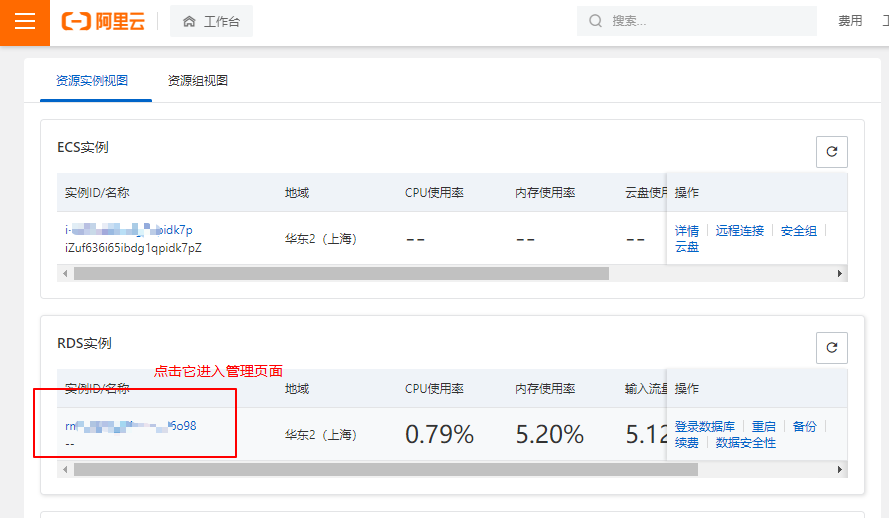The width and height of the screenshot is (889, 518).
Task: Click 华东2（上海） in the ECS row
Action: (x=320, y=239)
